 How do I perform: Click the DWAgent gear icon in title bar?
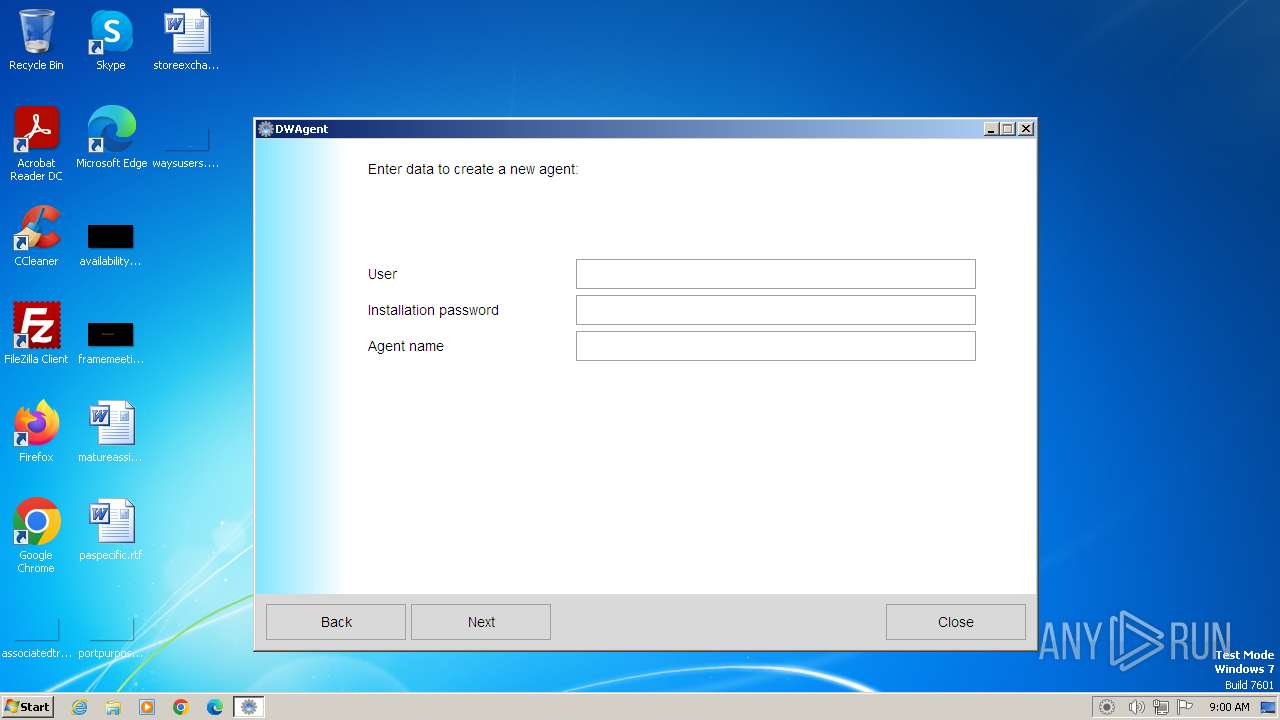click(x=266, y=129)
